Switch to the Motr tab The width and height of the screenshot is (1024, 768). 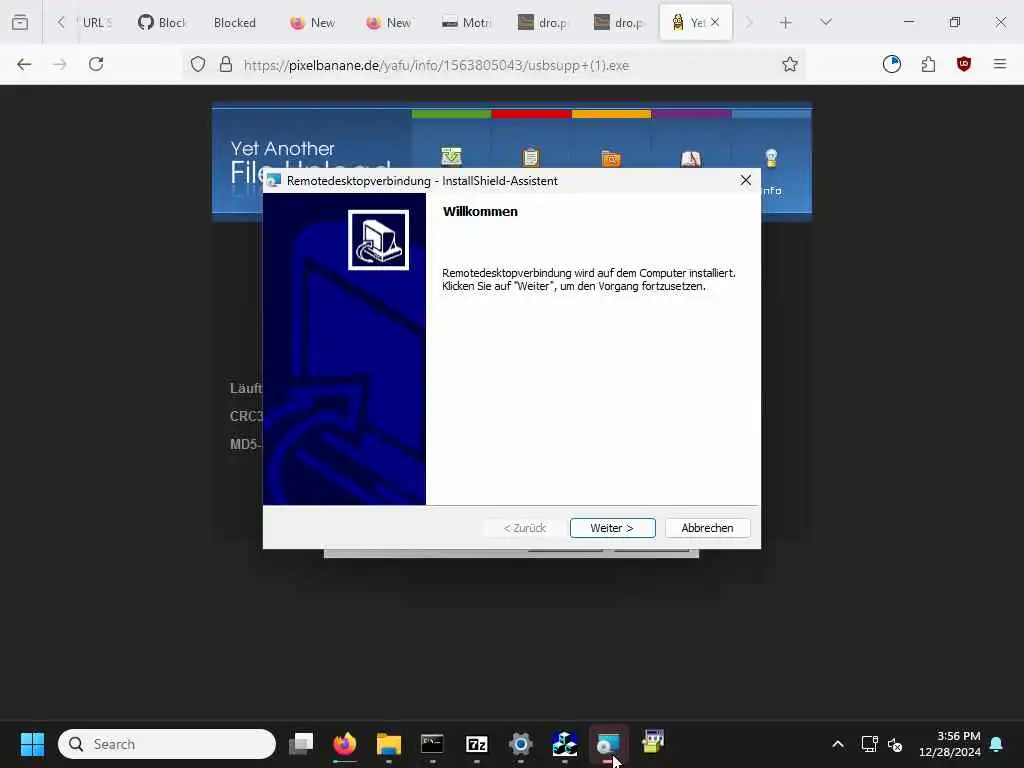coord(466,23)
